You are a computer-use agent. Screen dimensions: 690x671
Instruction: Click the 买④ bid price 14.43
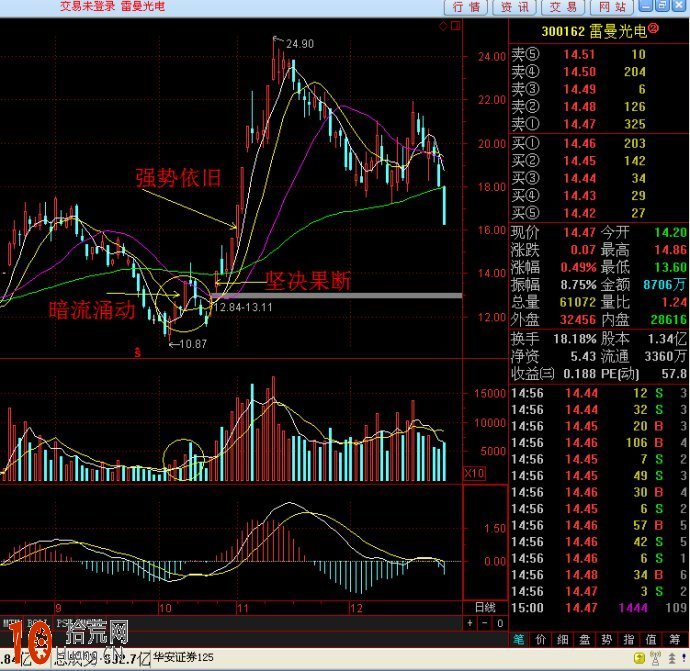click(x=579, y=196)
